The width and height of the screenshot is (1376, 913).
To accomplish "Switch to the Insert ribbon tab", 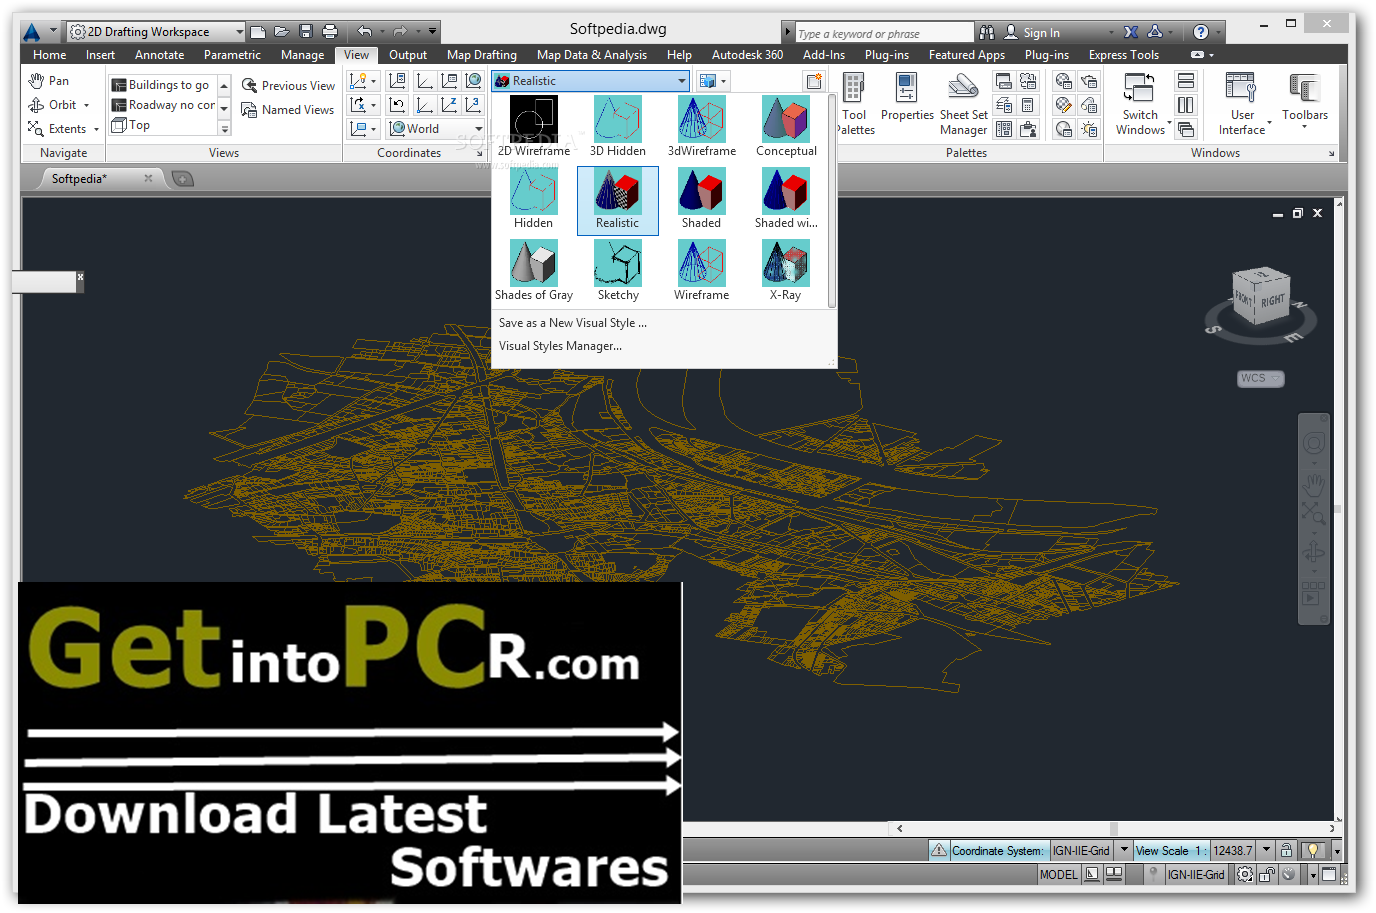I will click(100, 55).
